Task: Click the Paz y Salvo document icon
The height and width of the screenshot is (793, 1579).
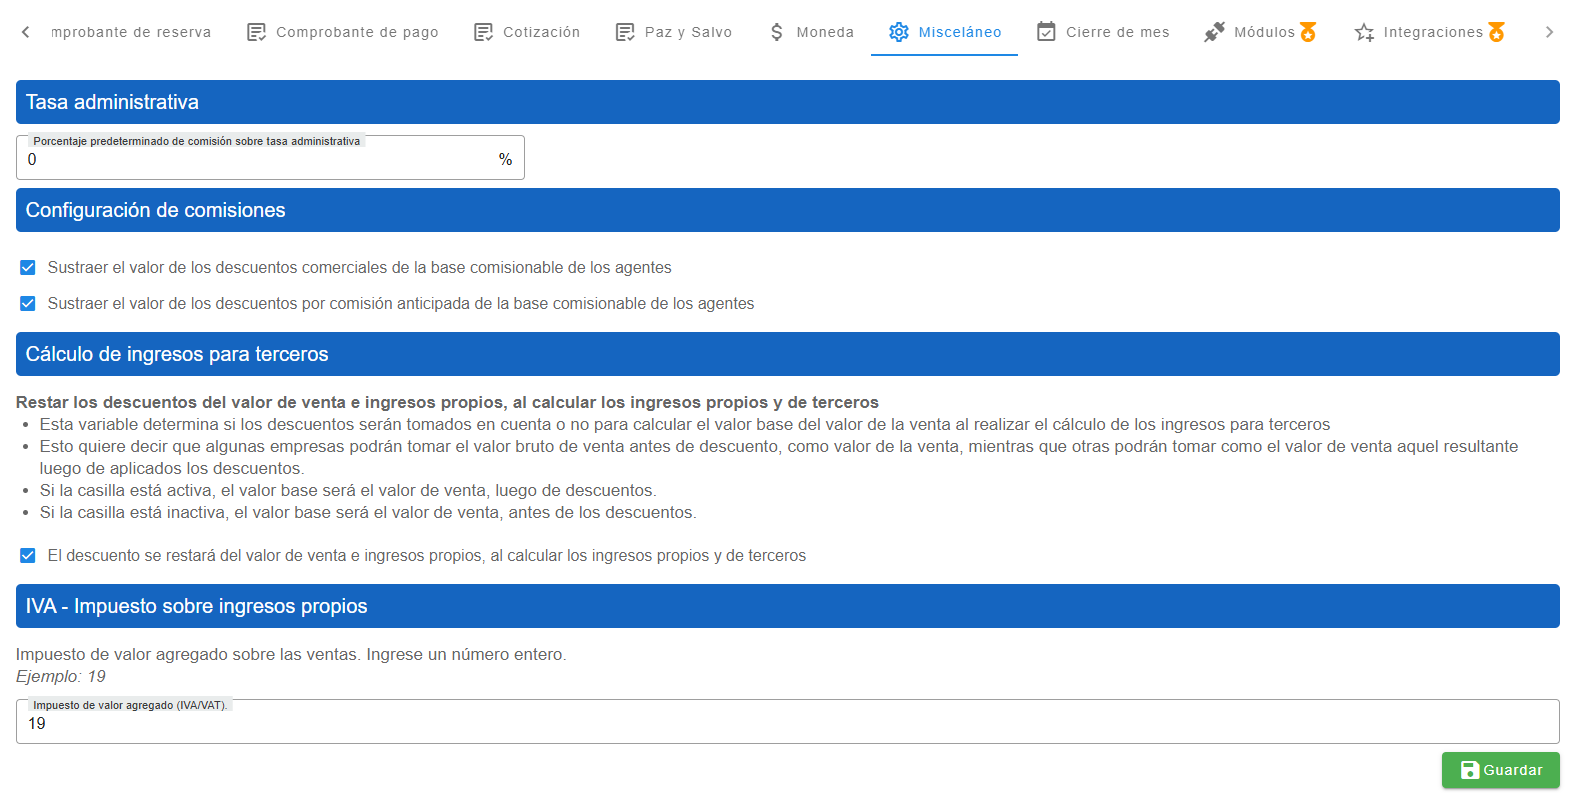Action: point(625,32)
